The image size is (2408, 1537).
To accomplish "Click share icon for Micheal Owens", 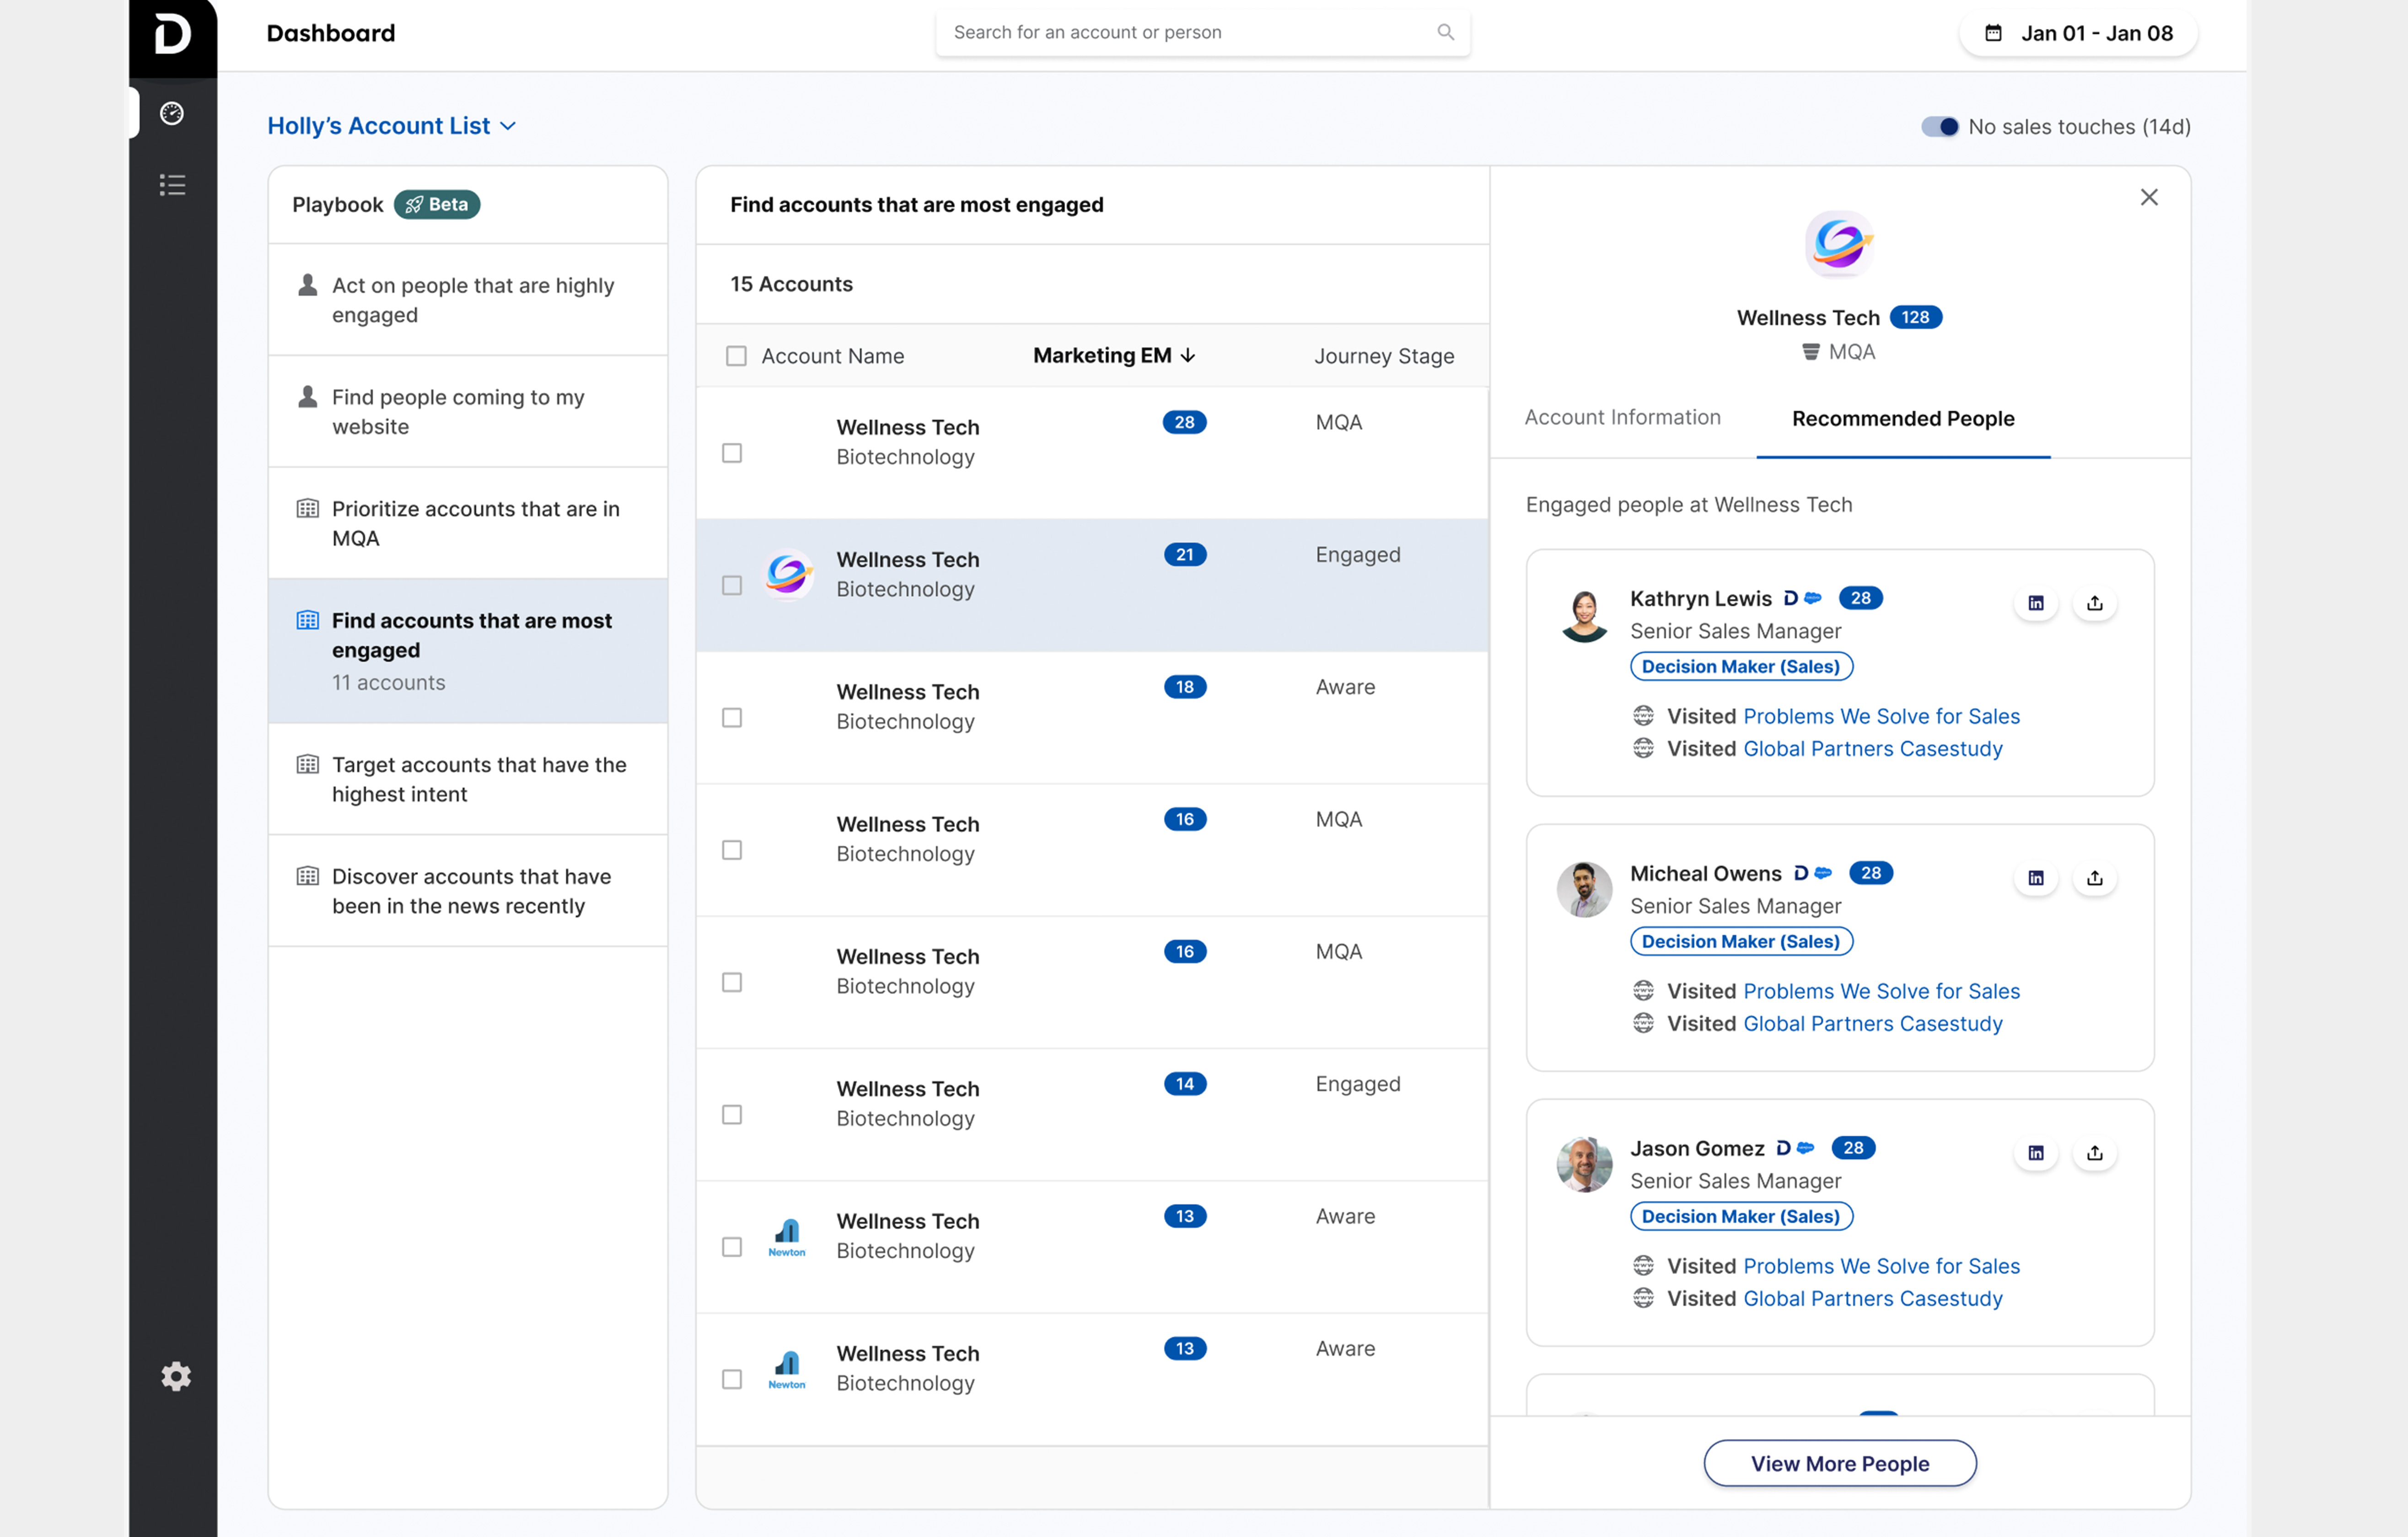I will point(2094,878).
